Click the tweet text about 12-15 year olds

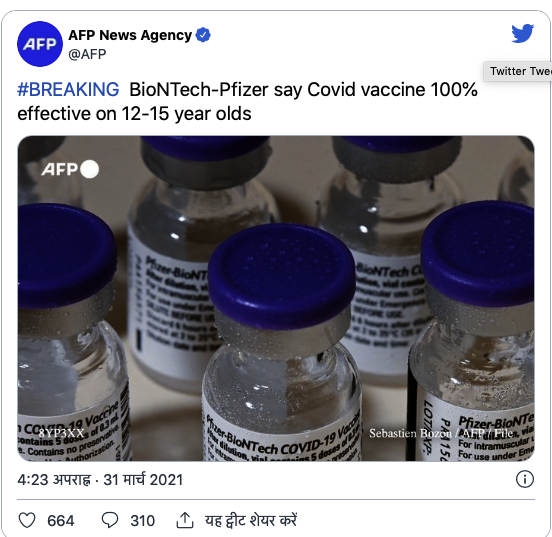(x=247, y=101)
